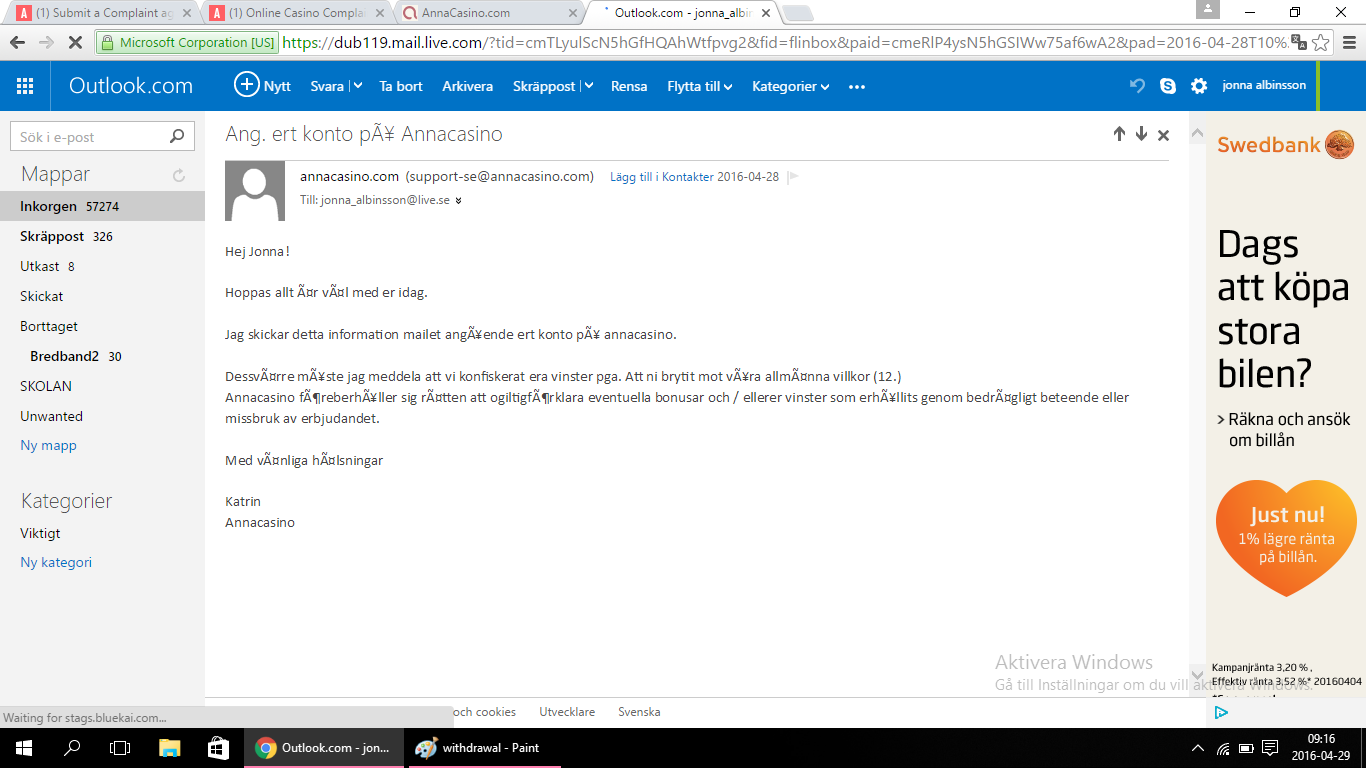Open Windows taskbar search

[x=72, y=748]
